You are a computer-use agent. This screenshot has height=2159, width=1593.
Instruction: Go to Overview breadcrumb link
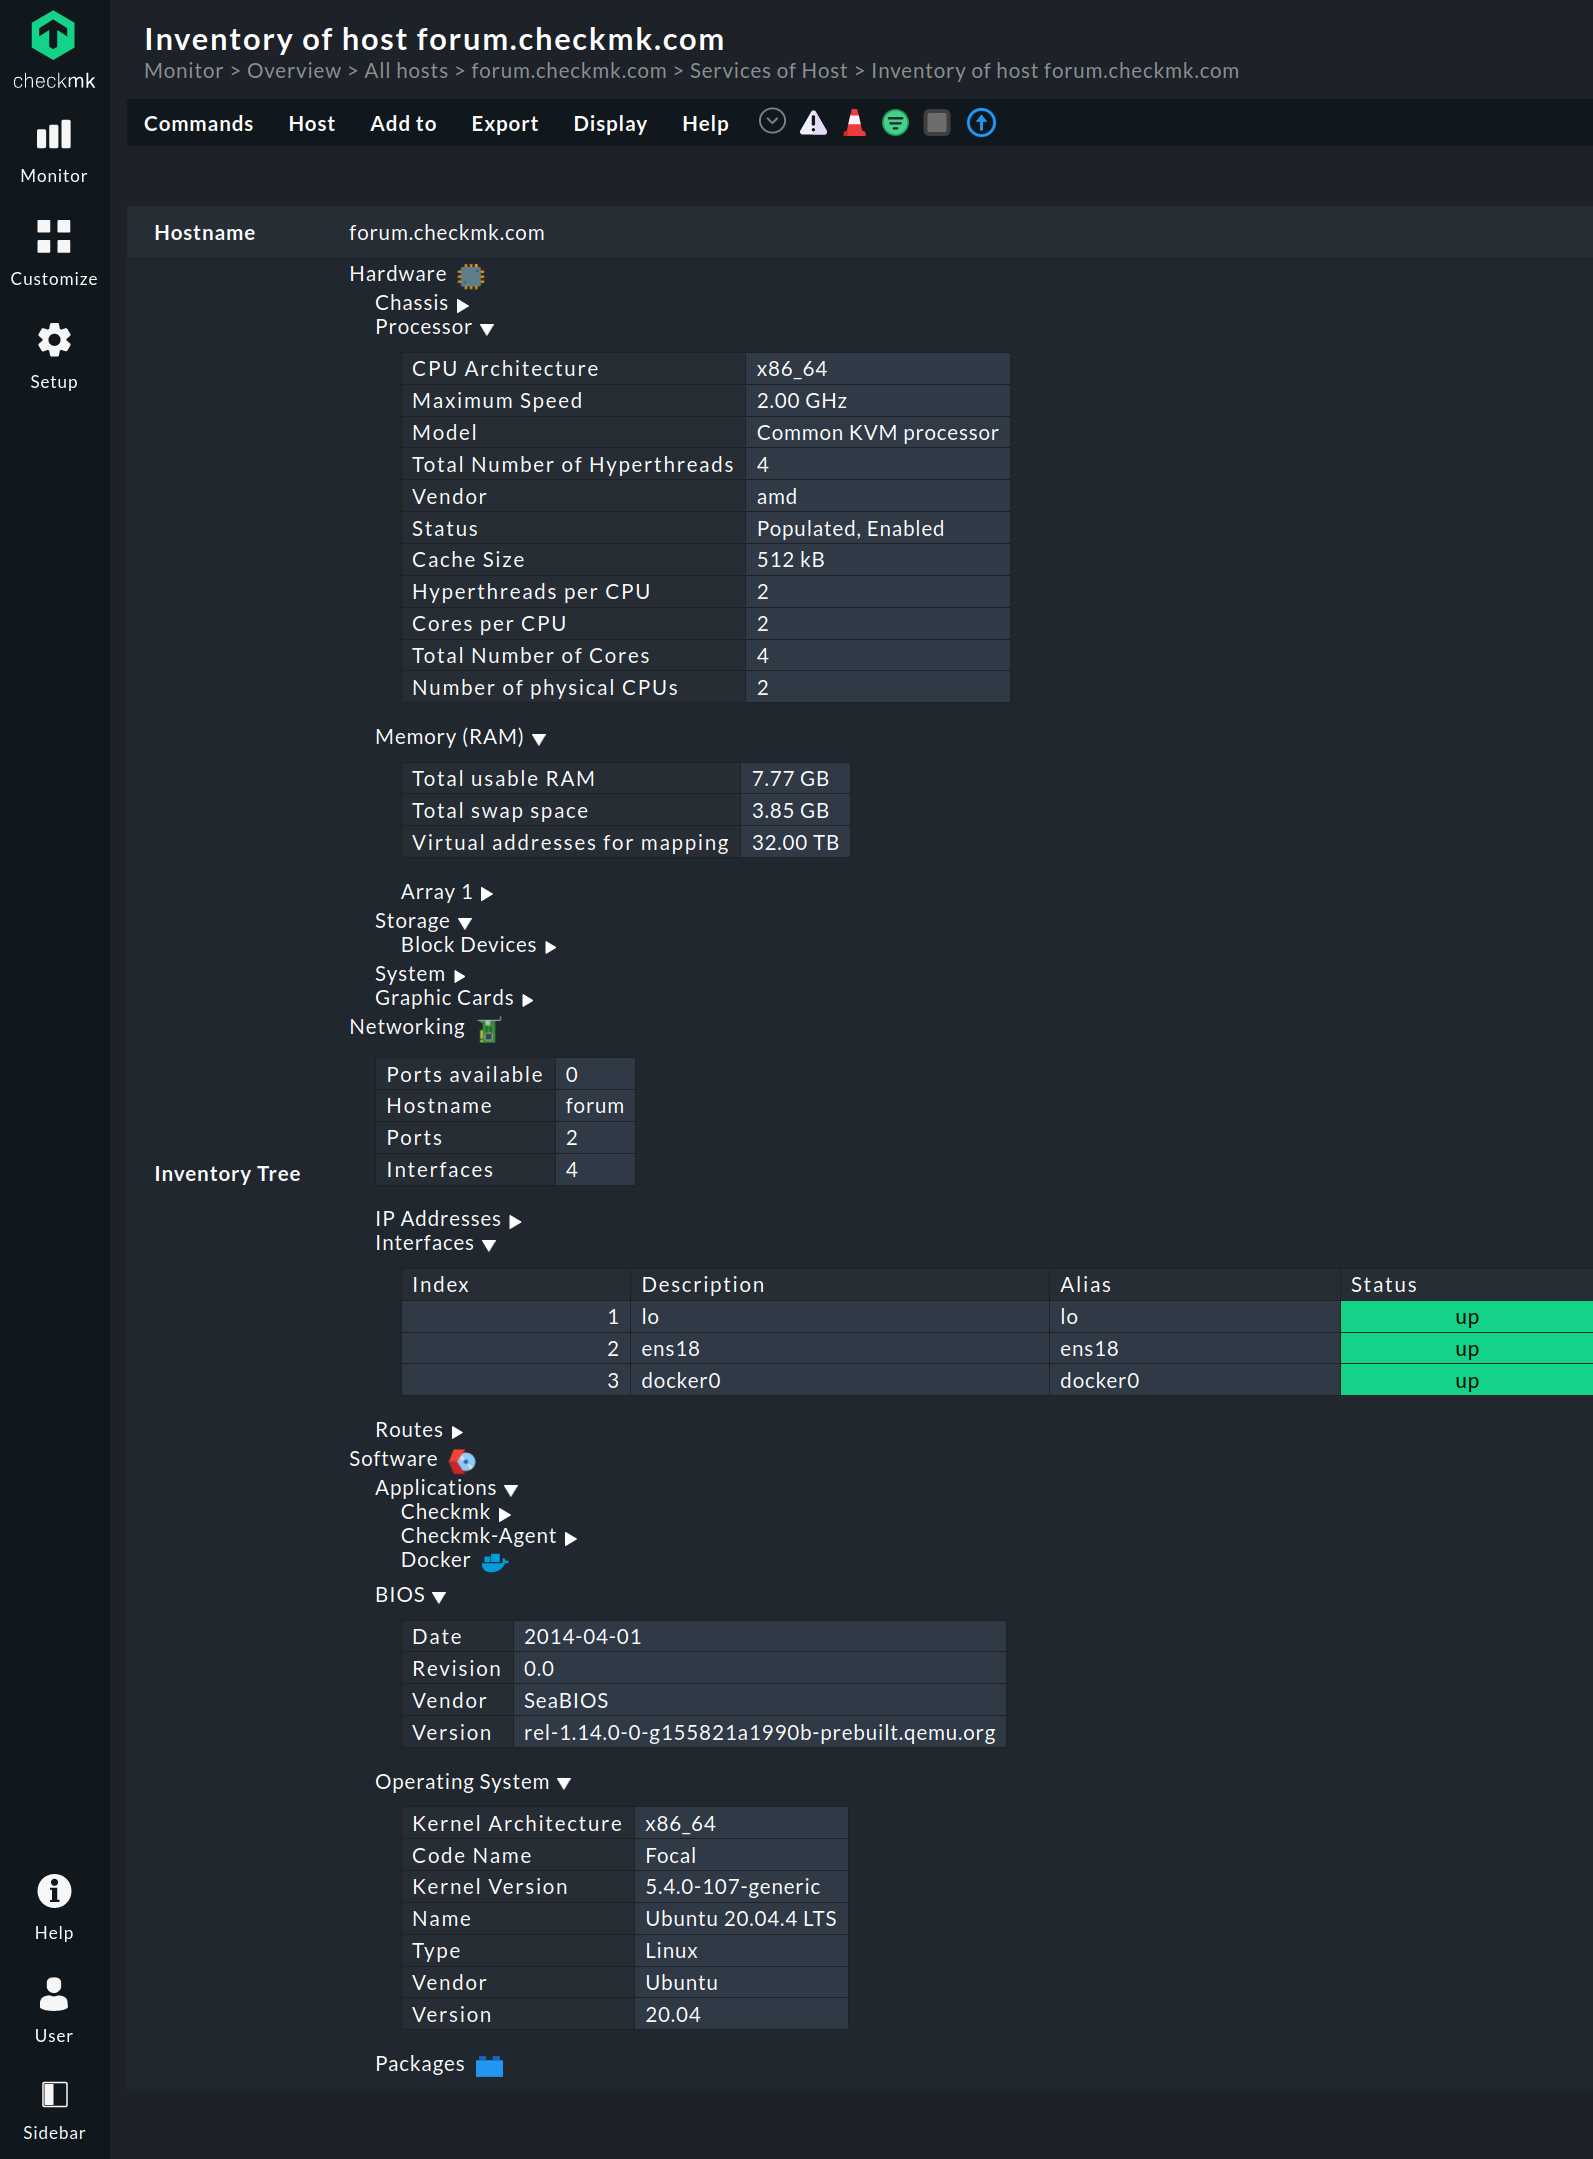pyautogui.click(x=294, y=71)
